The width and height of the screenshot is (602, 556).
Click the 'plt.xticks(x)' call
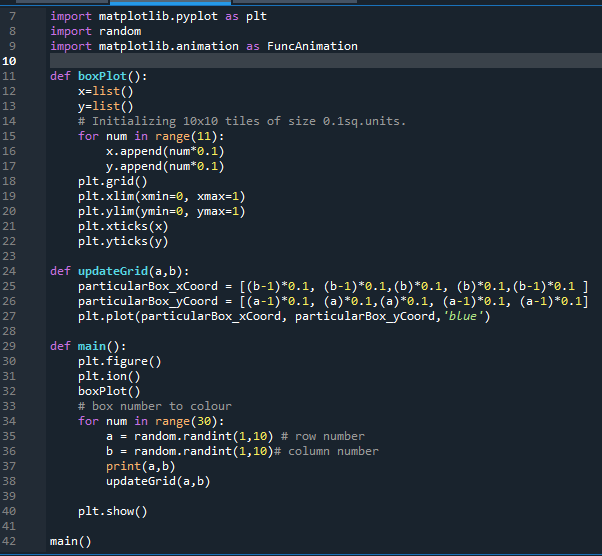pyautogui.click(x=123, y=226)
